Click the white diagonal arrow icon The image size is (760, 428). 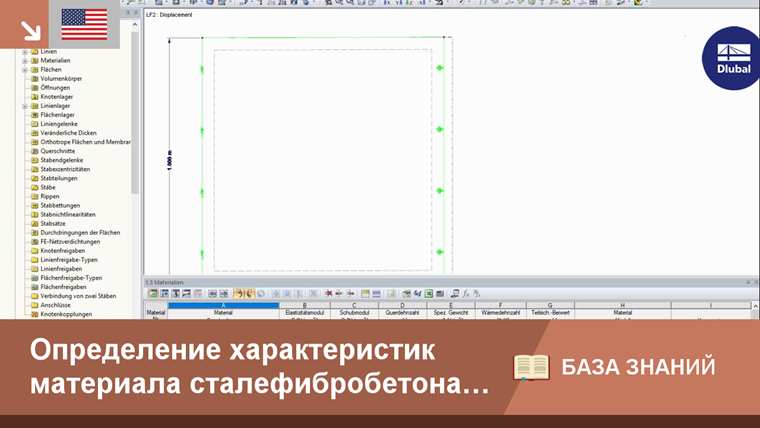(31, 31)
